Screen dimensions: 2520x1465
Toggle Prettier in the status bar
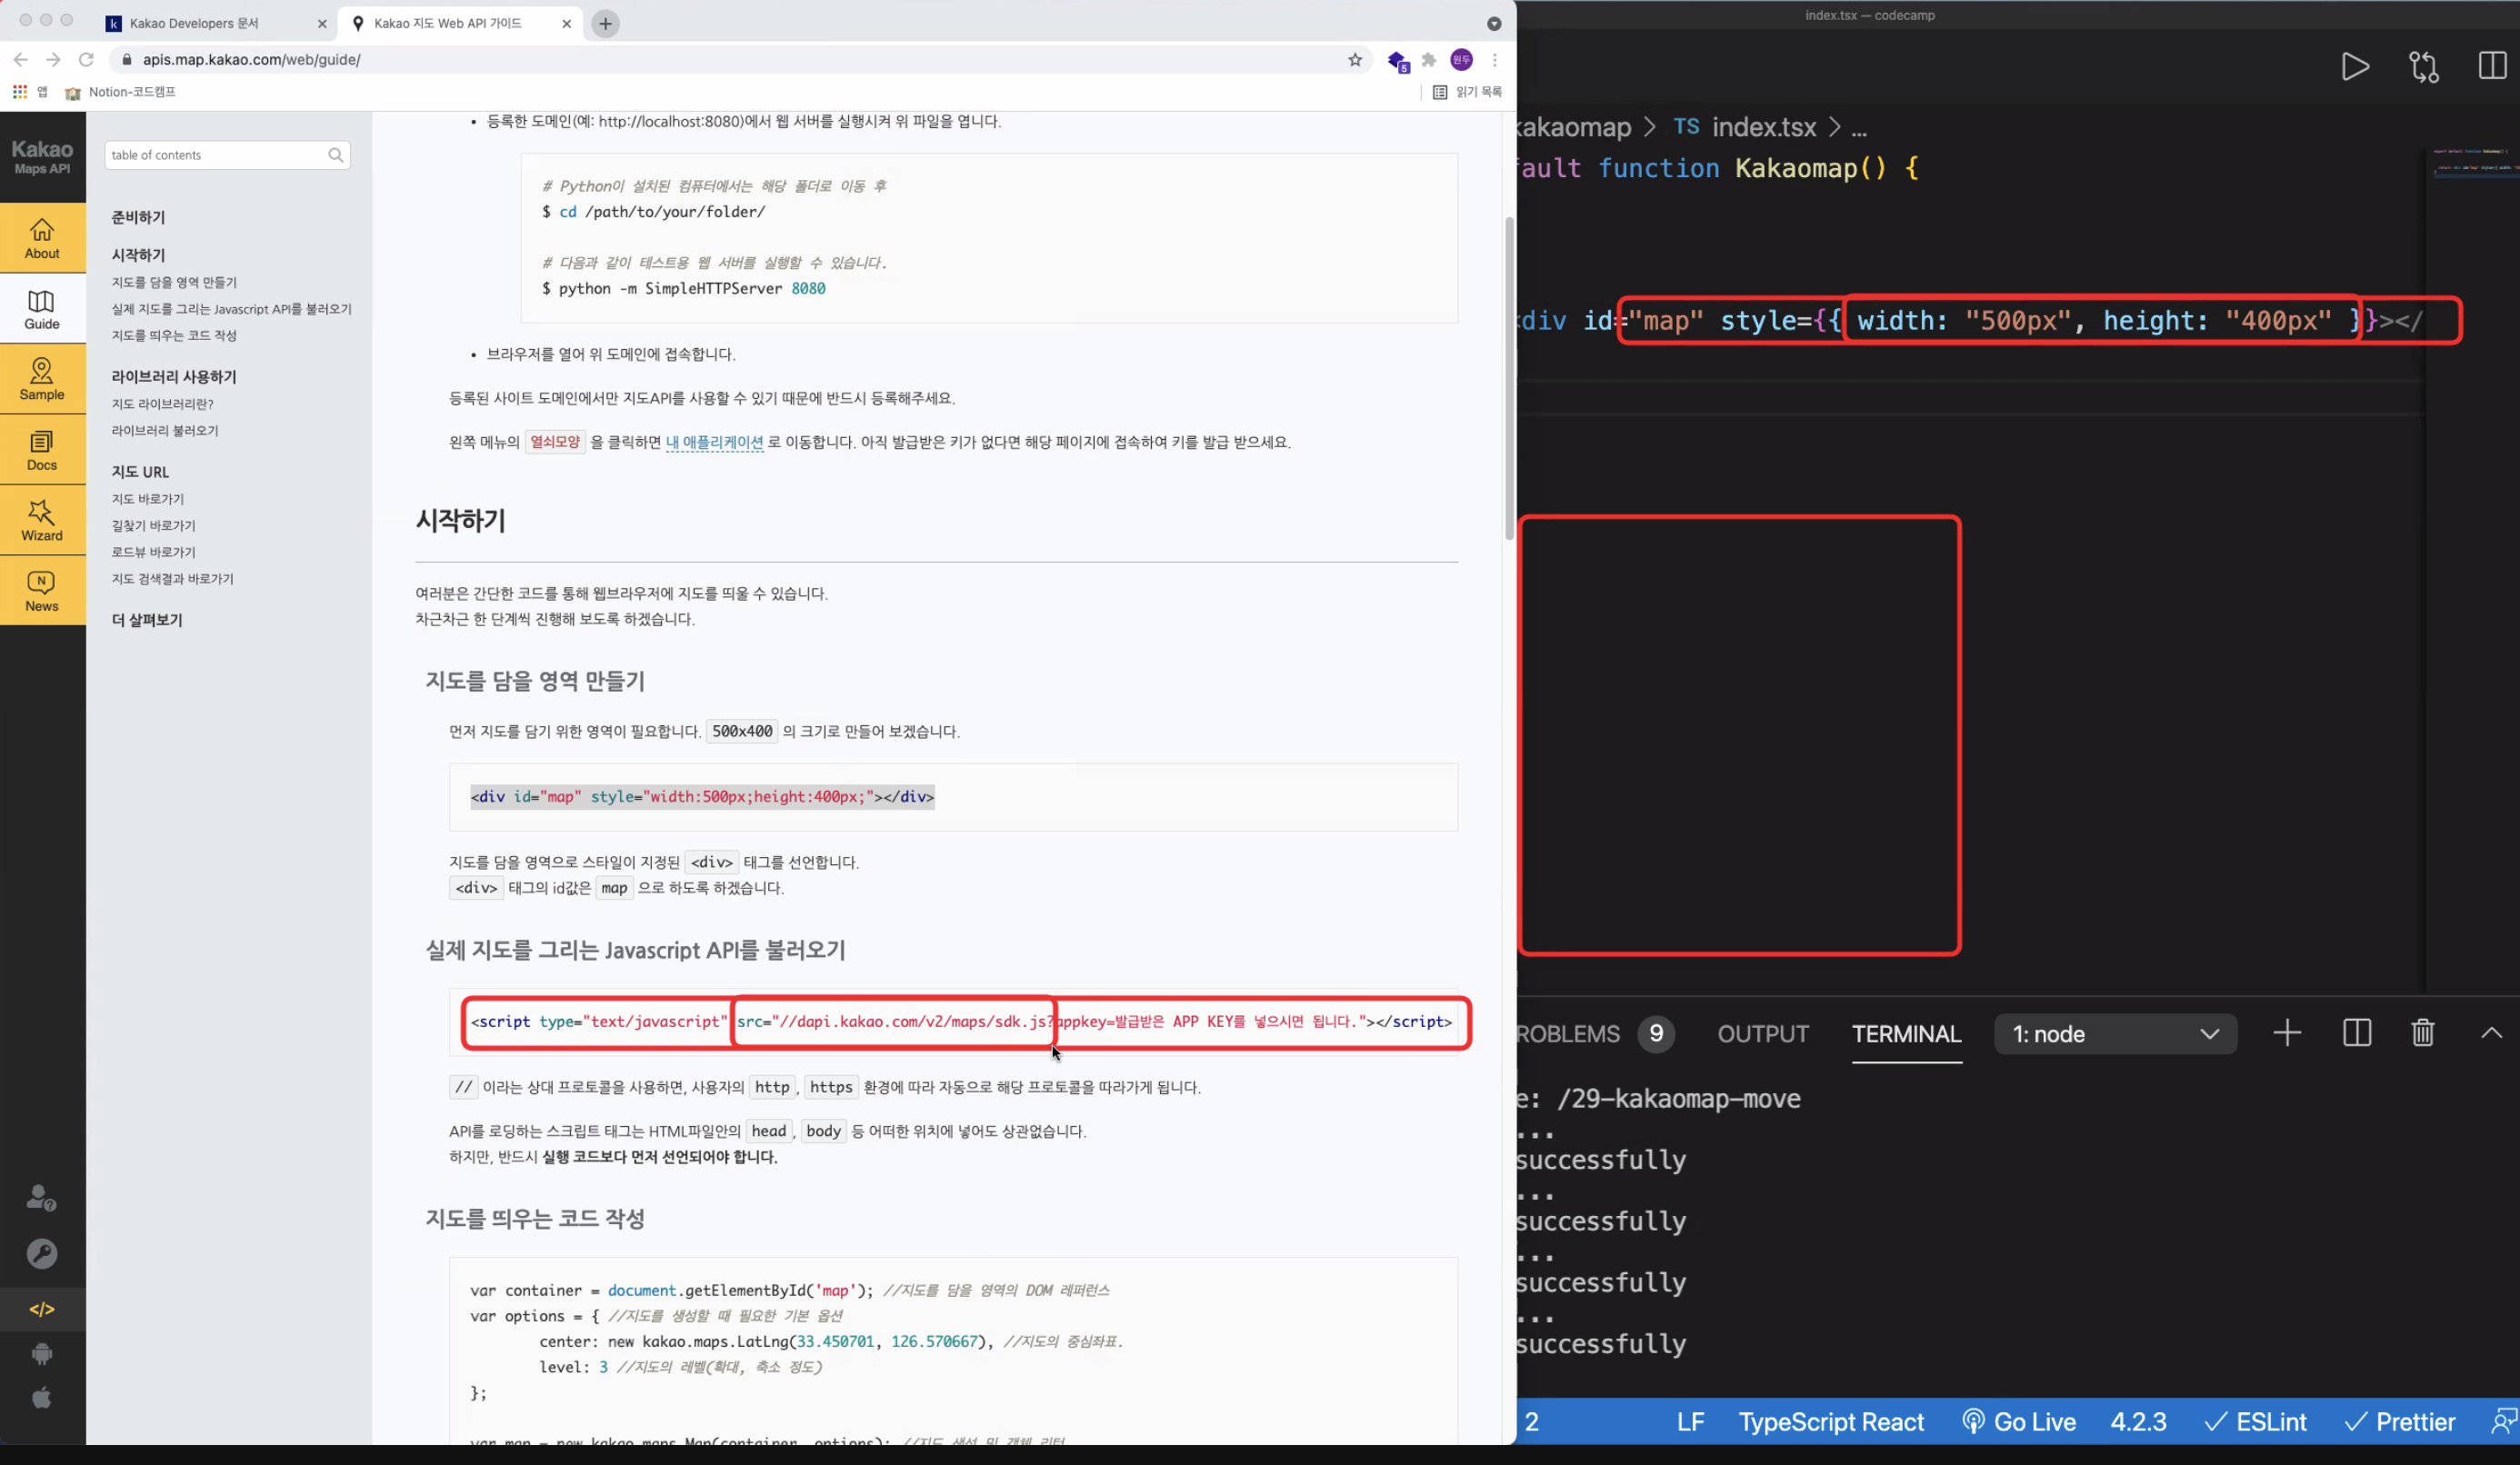click(x=2400, y=1421)
